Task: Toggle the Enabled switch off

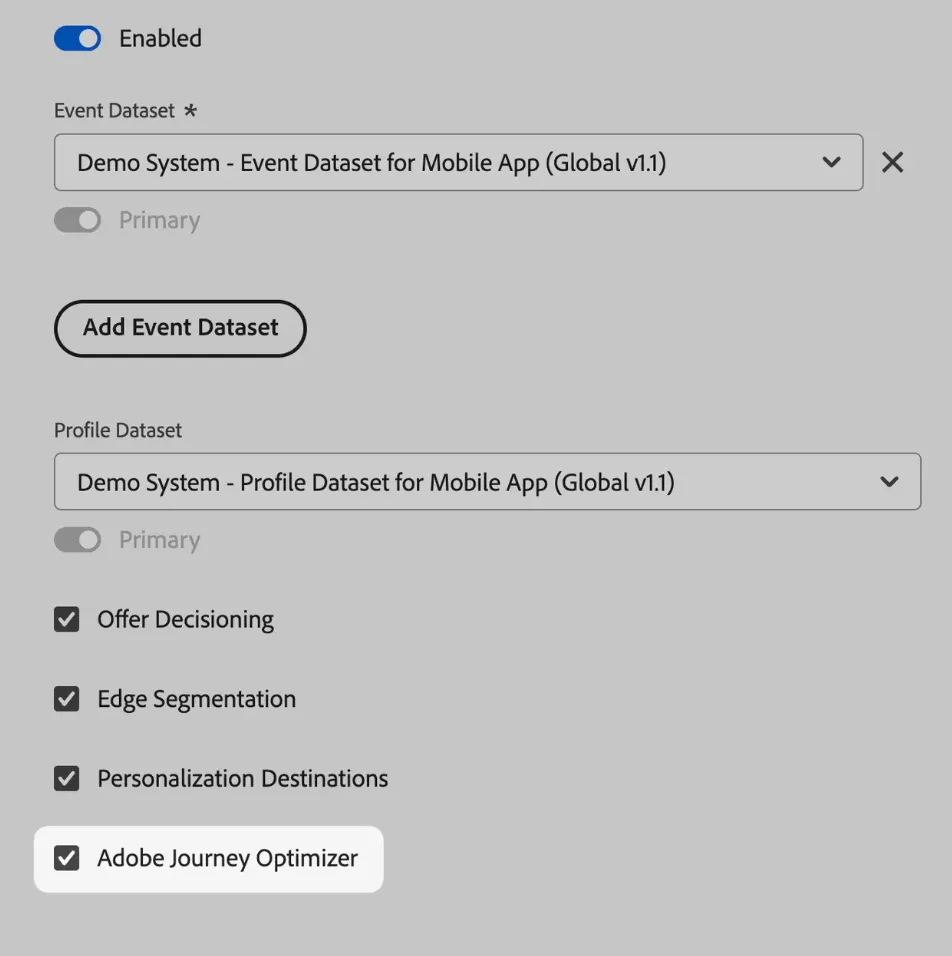Action: pos(77,38)
